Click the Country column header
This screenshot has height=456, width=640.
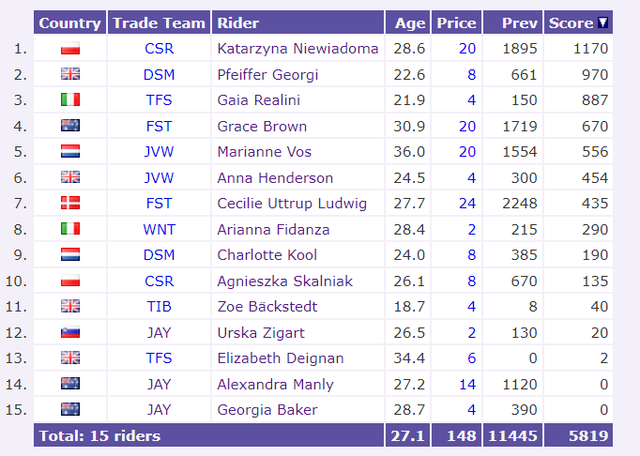click(x=70, y=23)
